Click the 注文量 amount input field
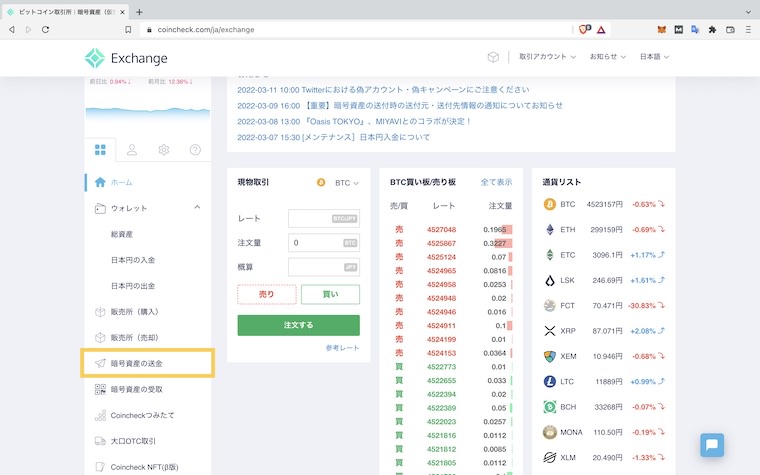 322,243
